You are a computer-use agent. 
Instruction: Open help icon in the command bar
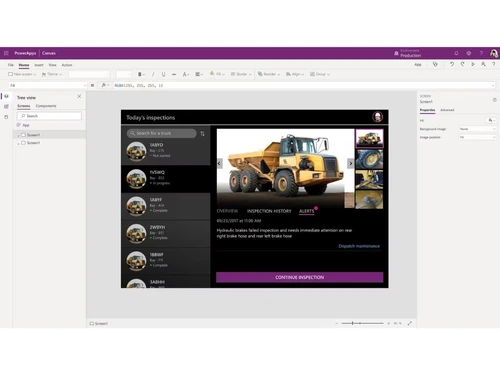[x=493, y=64]
